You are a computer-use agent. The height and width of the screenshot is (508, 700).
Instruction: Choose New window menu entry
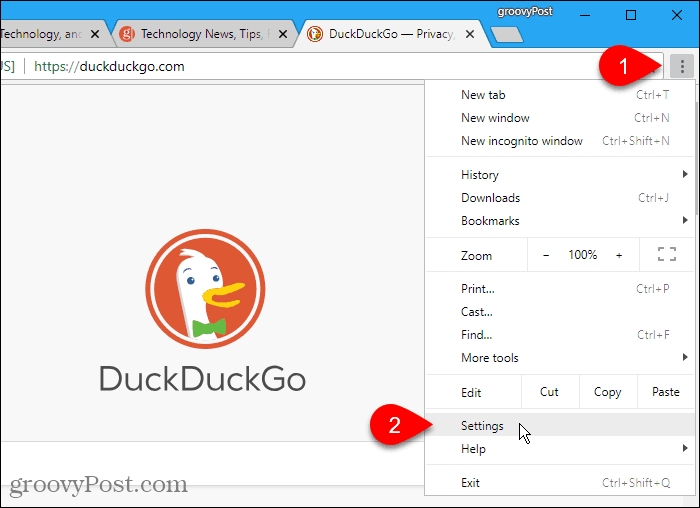point(560,118)
